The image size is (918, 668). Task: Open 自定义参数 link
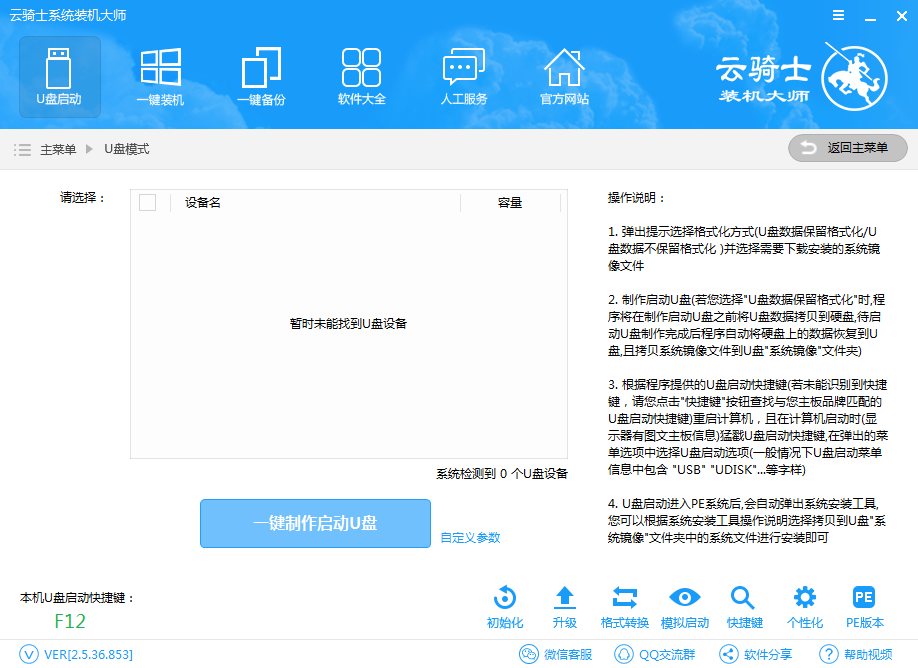click(x=470, y=537)
